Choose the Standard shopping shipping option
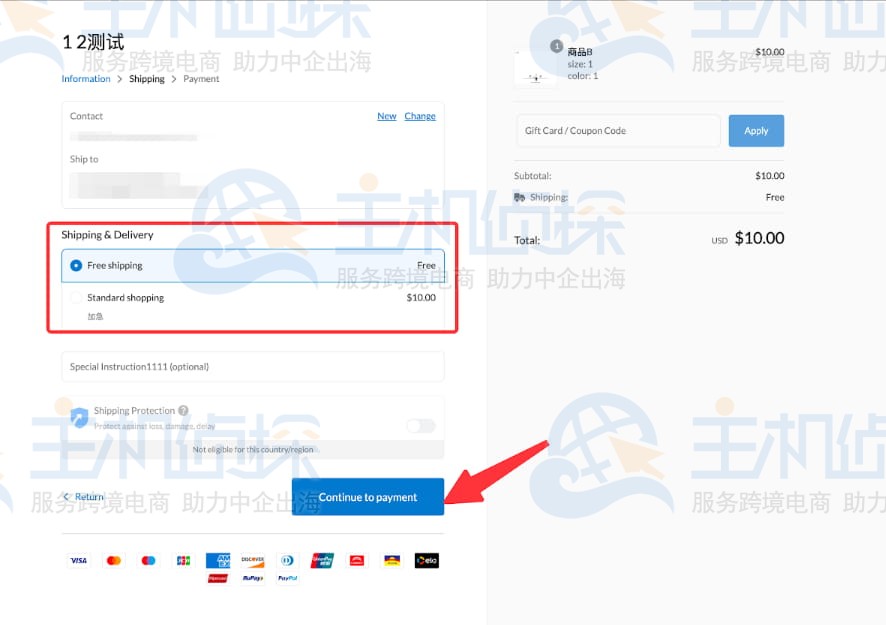 76,297
